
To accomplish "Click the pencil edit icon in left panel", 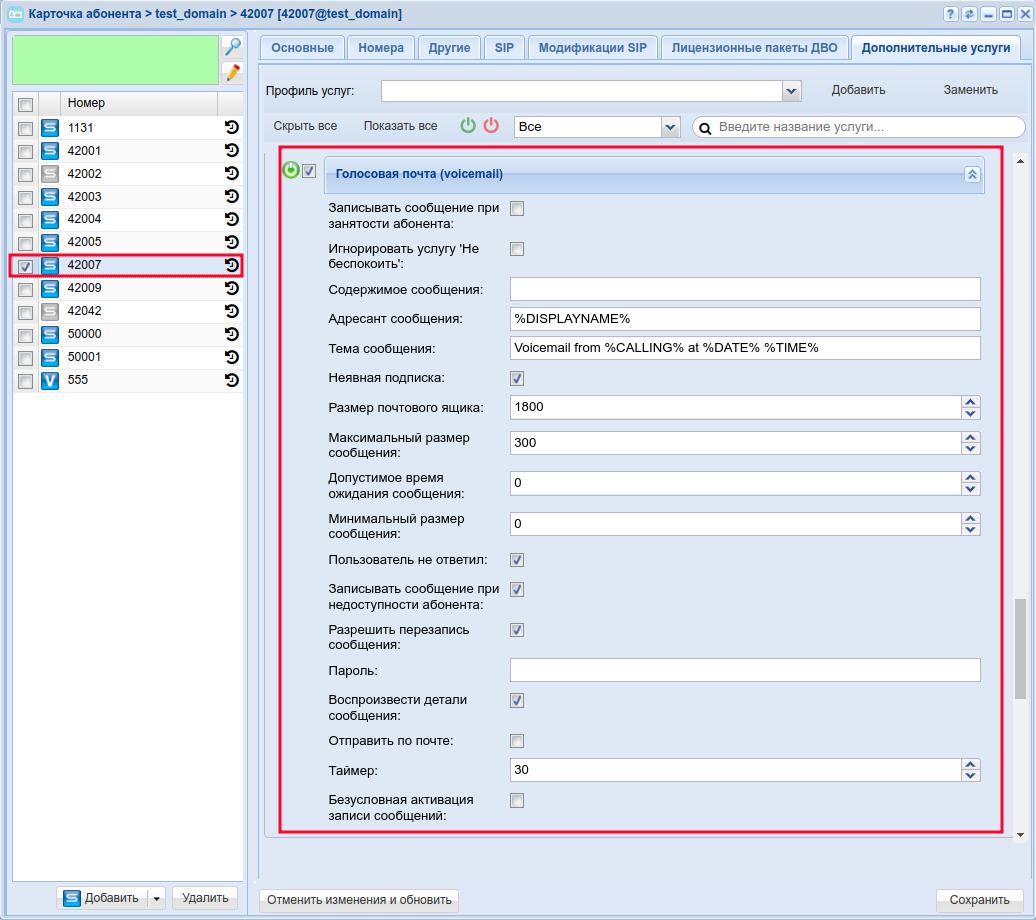I will pos(232,72).
